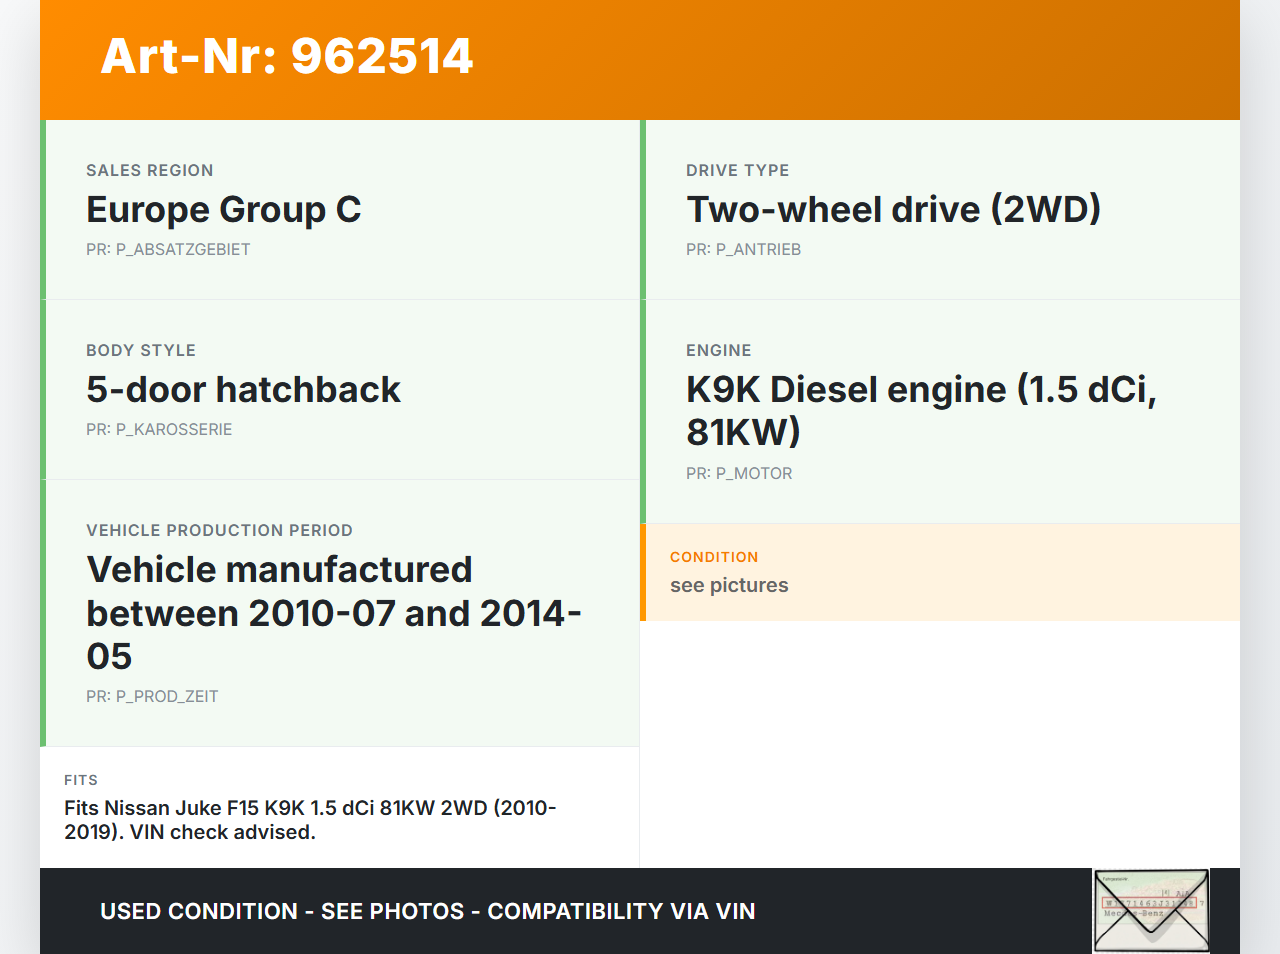Screen dimensions: 1280x954
Task: Click the PR: P_KAROSSERIE code
Action: coord(159,430)
